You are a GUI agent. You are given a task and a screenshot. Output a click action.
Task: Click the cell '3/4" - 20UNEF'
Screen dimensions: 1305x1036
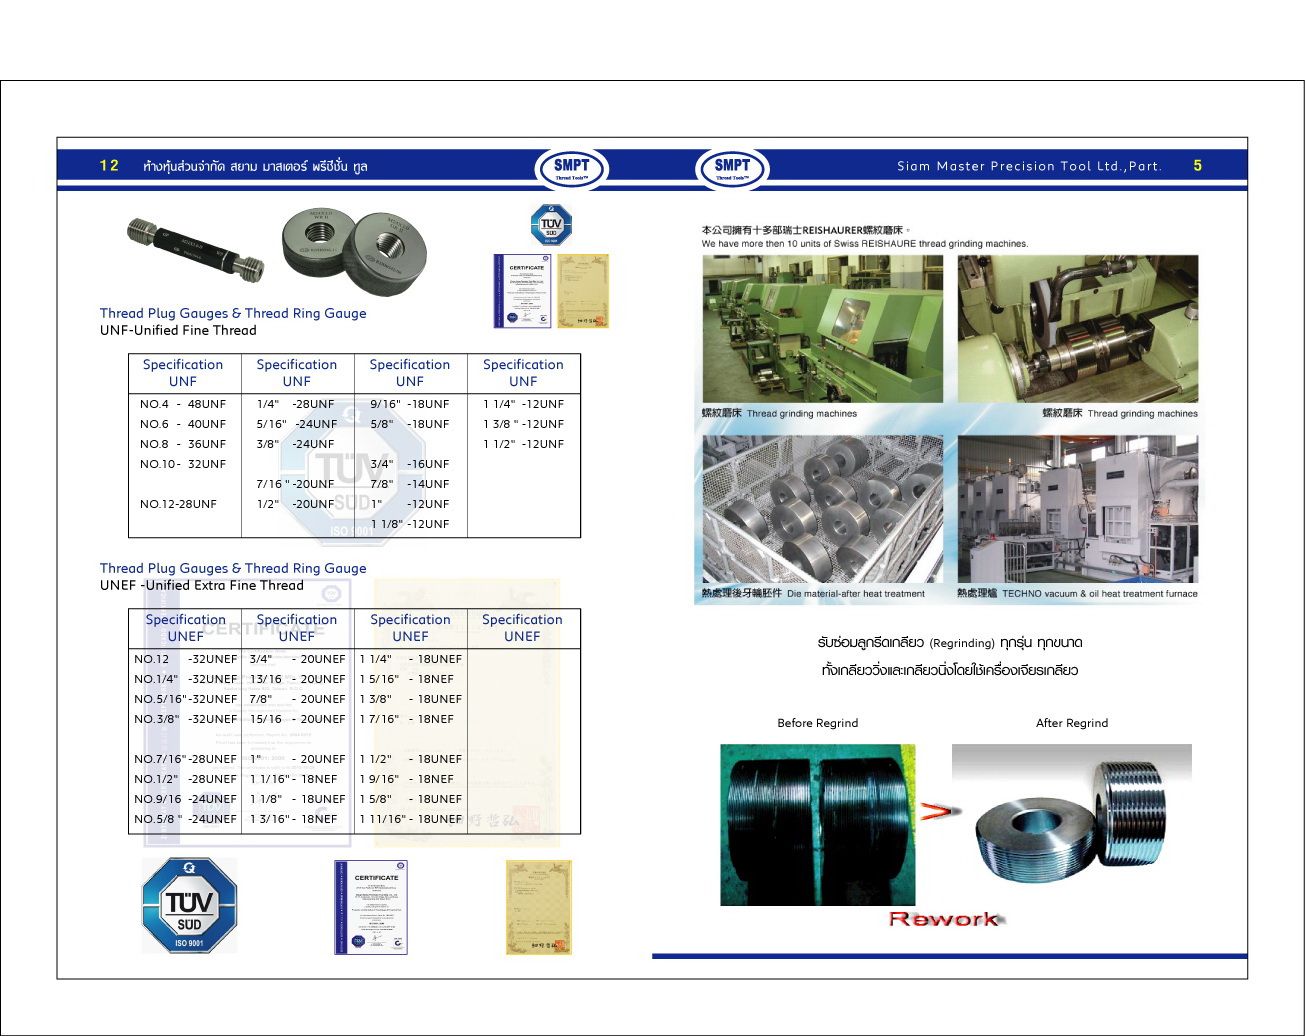coord(297,659)
